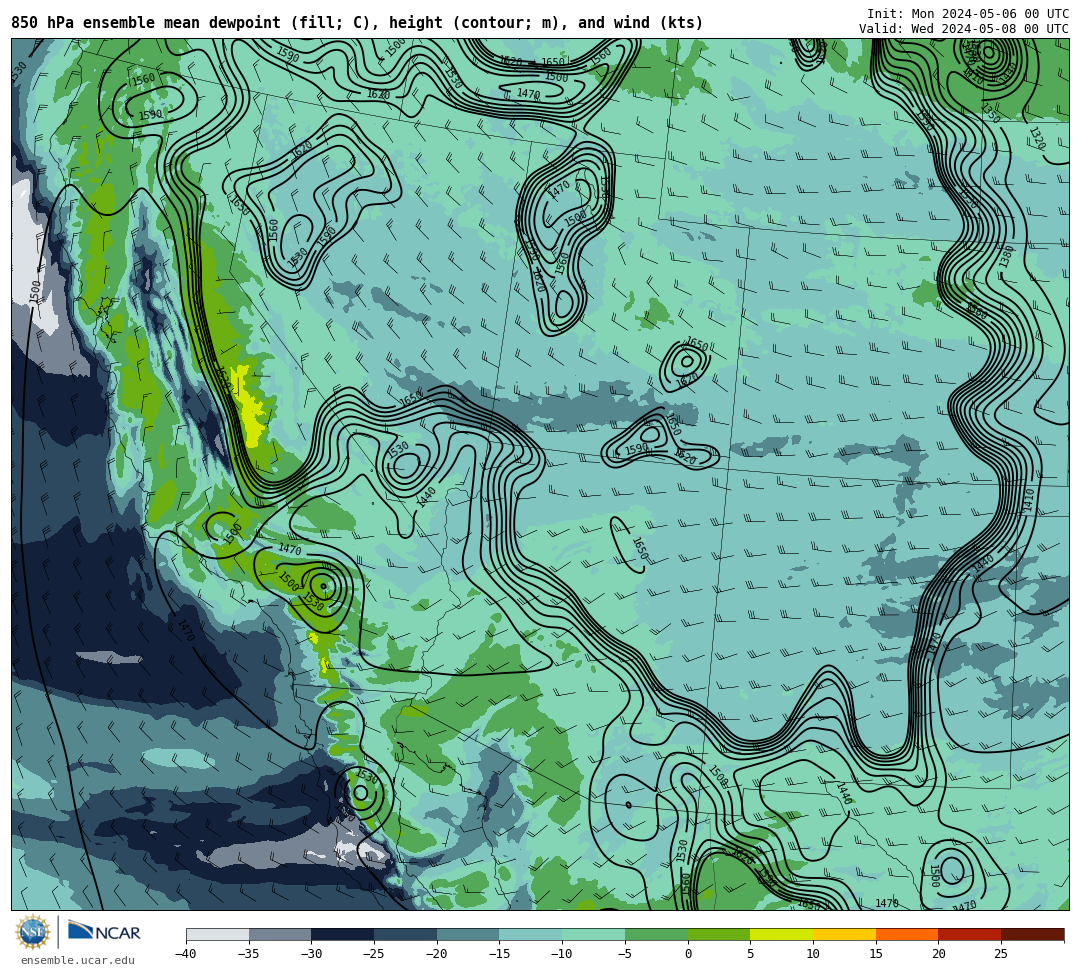
Task: Click the 1380 height contour label
Action: pos(1006,257)
